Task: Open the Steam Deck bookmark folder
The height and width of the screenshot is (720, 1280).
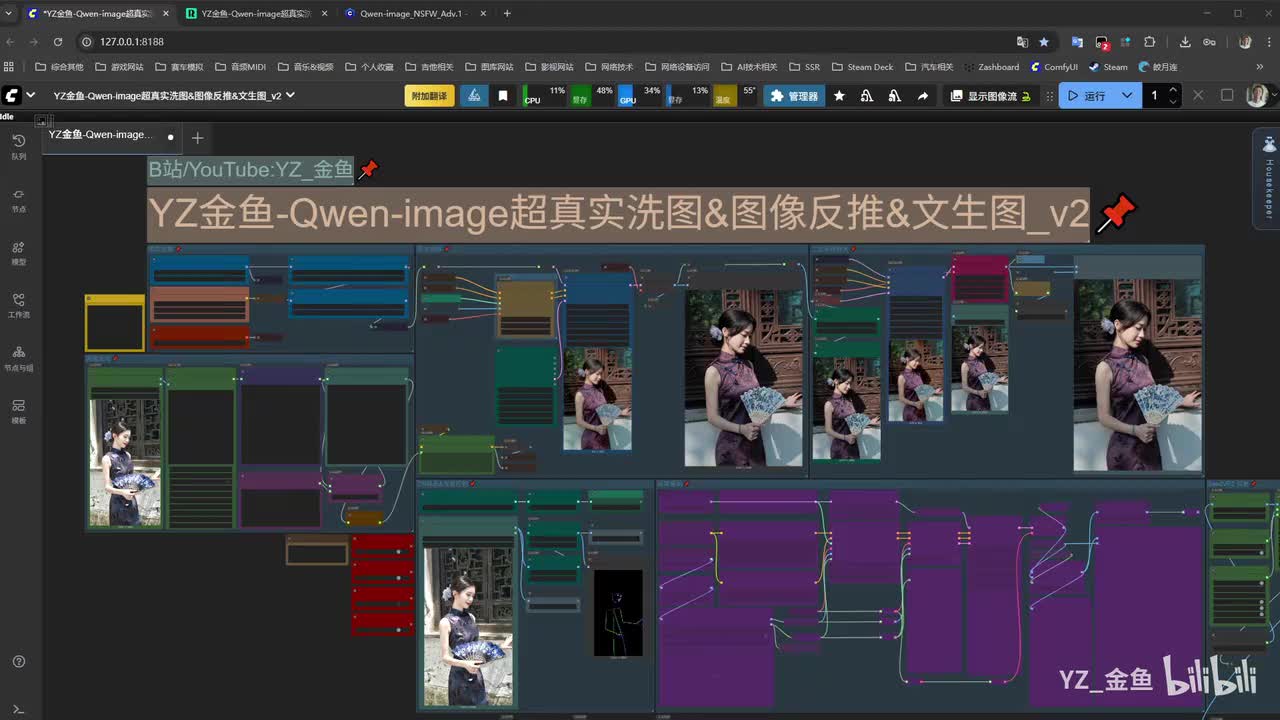Action: click(x=862, y=67)
